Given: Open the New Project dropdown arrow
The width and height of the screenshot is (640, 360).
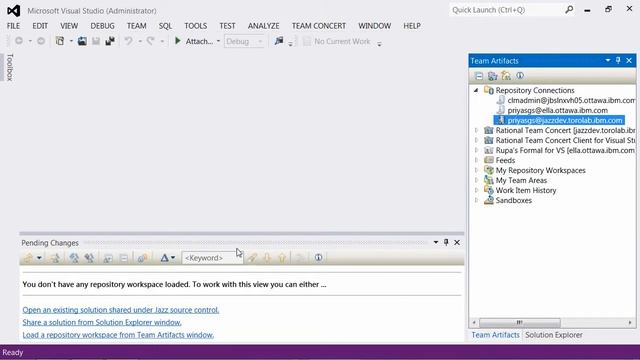Looking at the screenshot, I should click(71, 41).
